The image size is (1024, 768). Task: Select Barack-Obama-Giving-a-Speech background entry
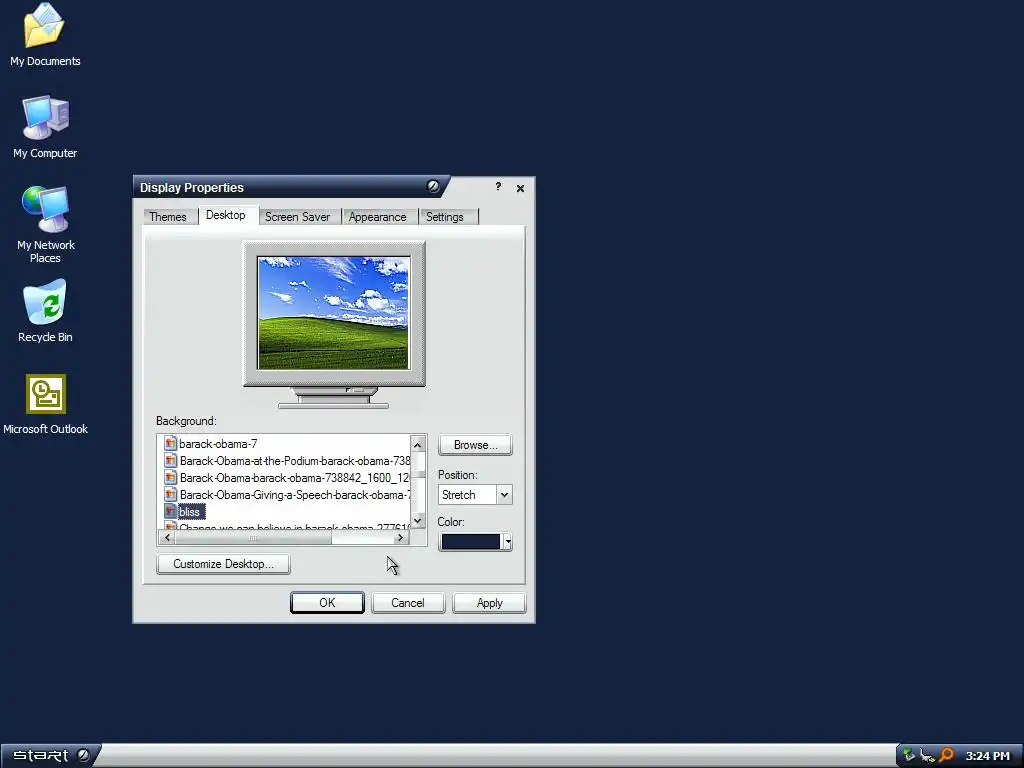click(295, 495)
